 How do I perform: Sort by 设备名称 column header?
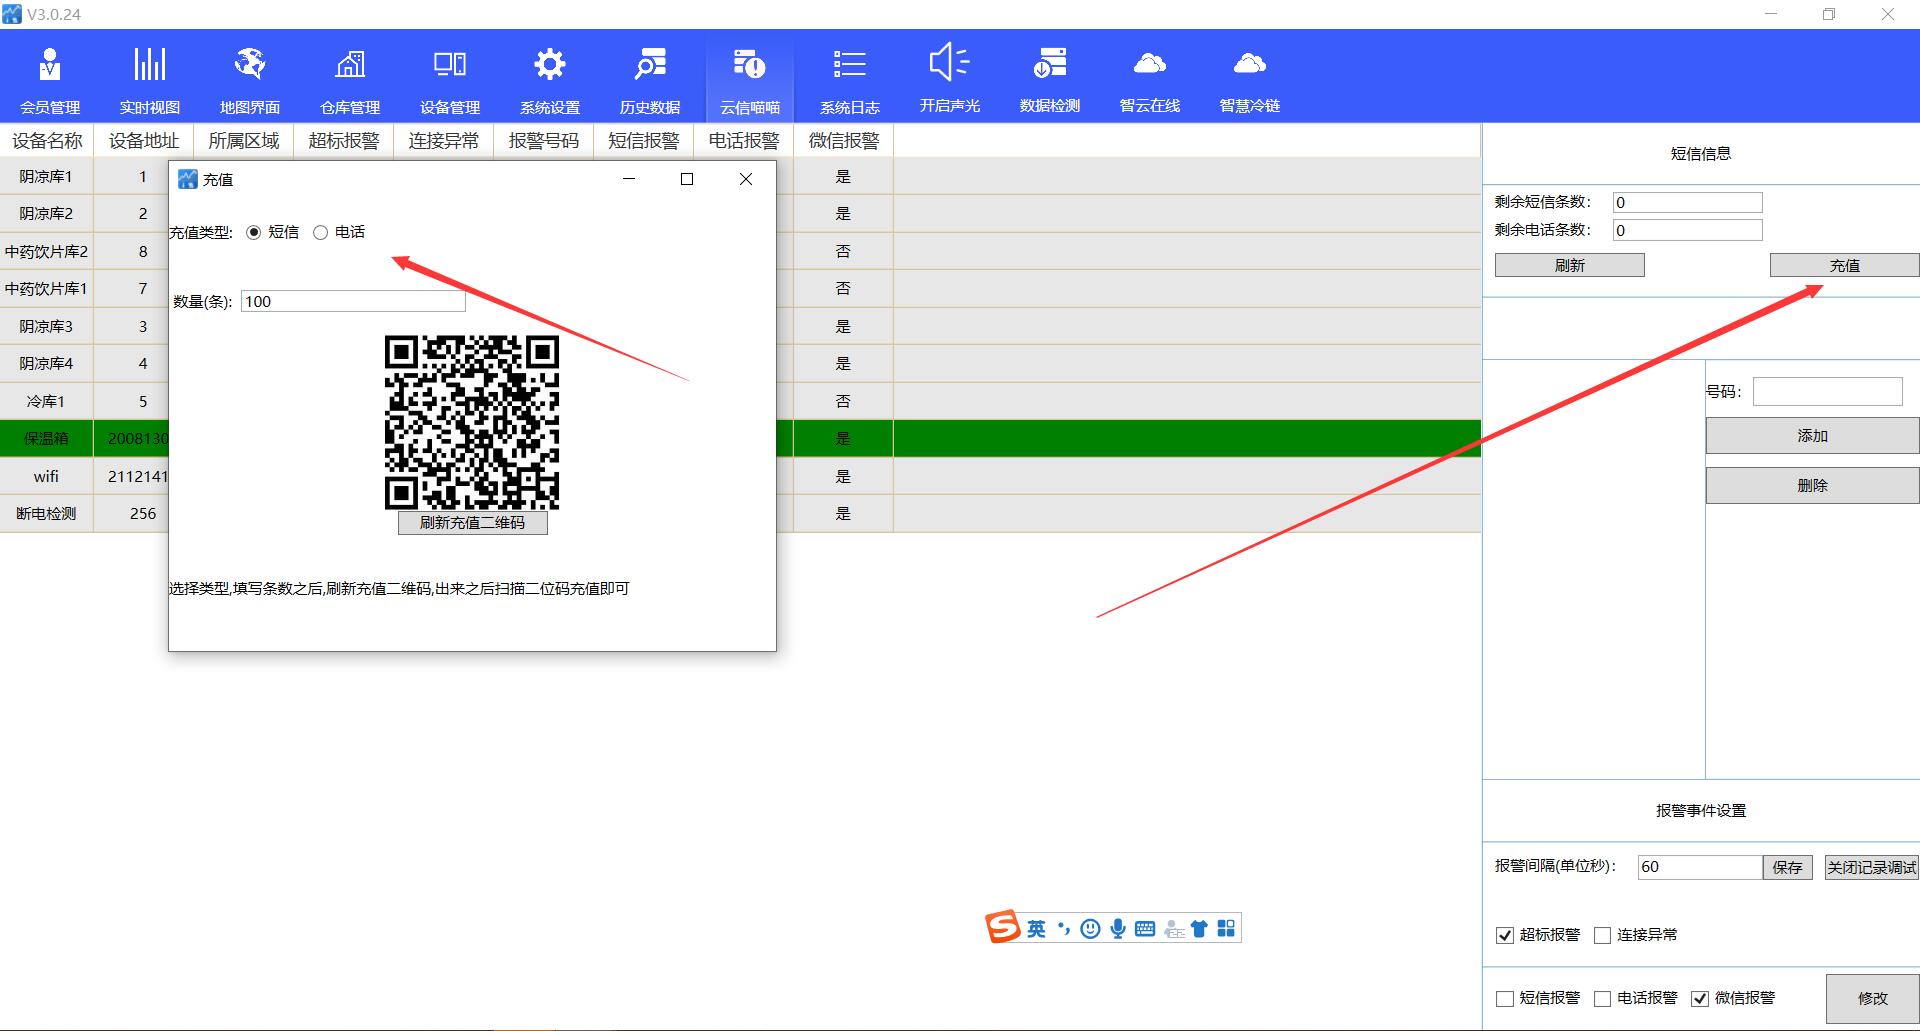[x=47, y=141]
